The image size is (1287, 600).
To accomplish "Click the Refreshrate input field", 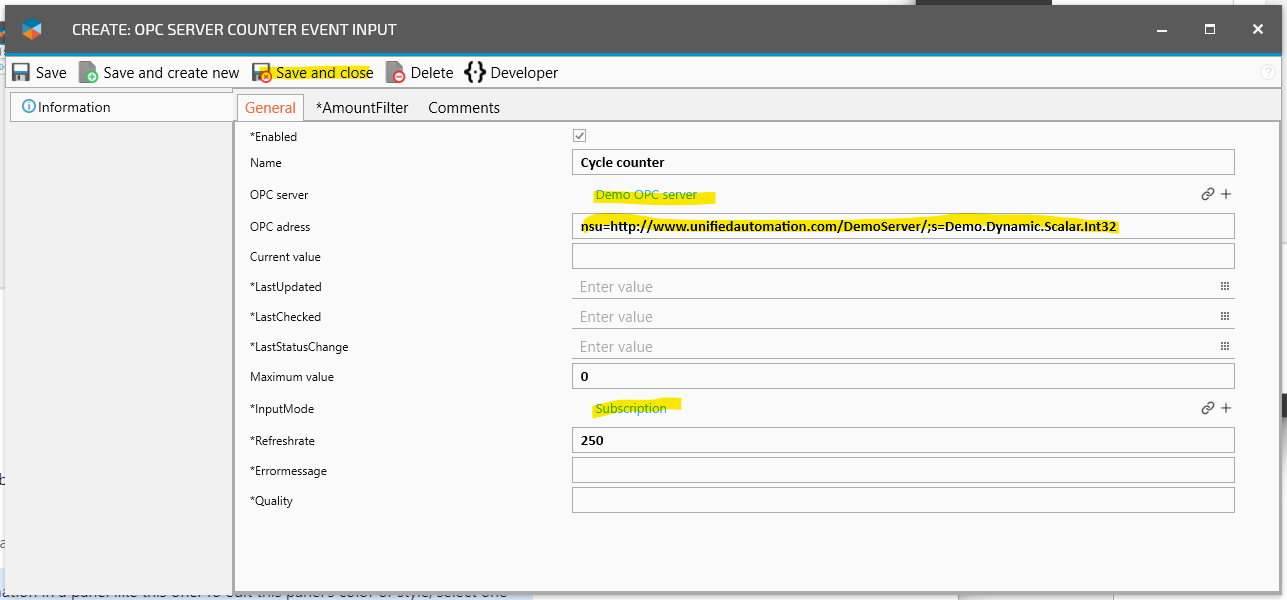I will pos(902,440).
